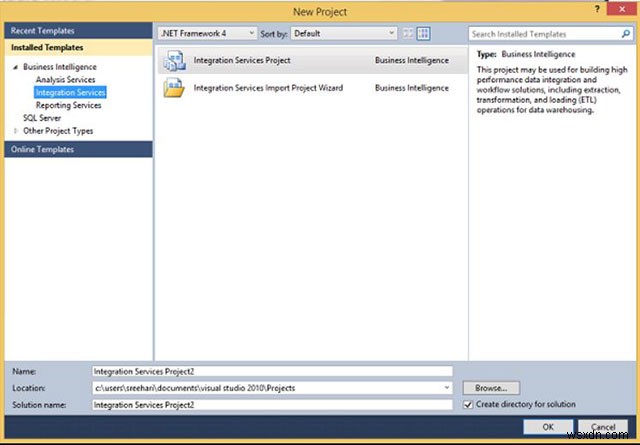Click the Integration Services Project template icon

[175, 60]
